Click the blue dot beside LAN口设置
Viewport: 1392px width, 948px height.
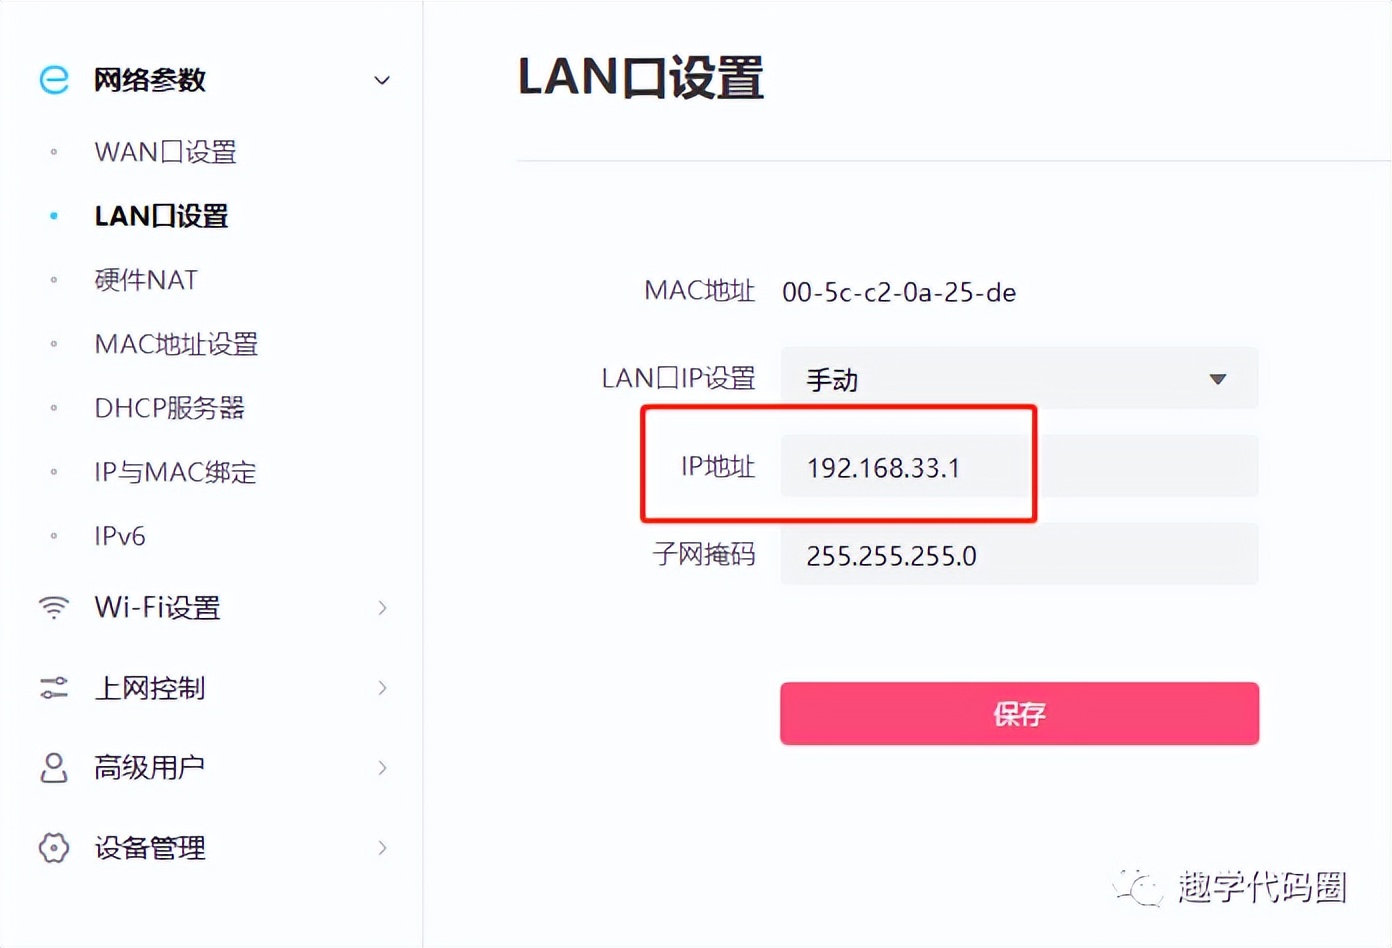coord(53,216)
